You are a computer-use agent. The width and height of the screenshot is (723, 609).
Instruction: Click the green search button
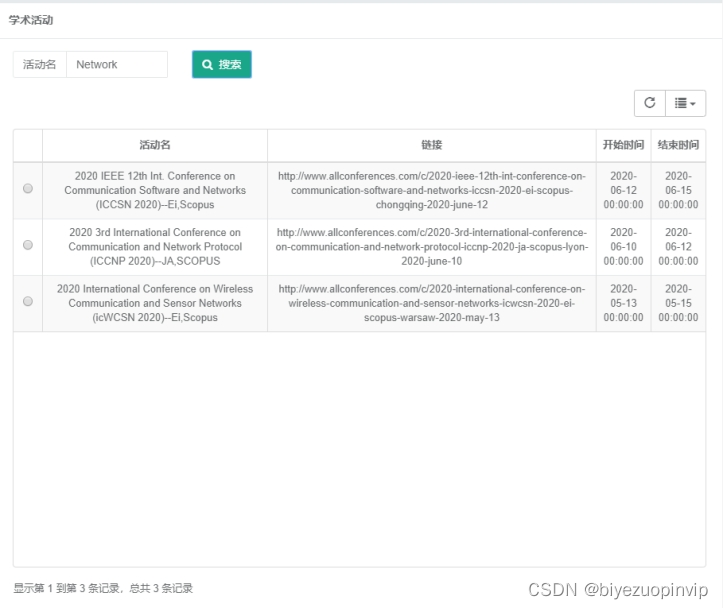(222, 65)
